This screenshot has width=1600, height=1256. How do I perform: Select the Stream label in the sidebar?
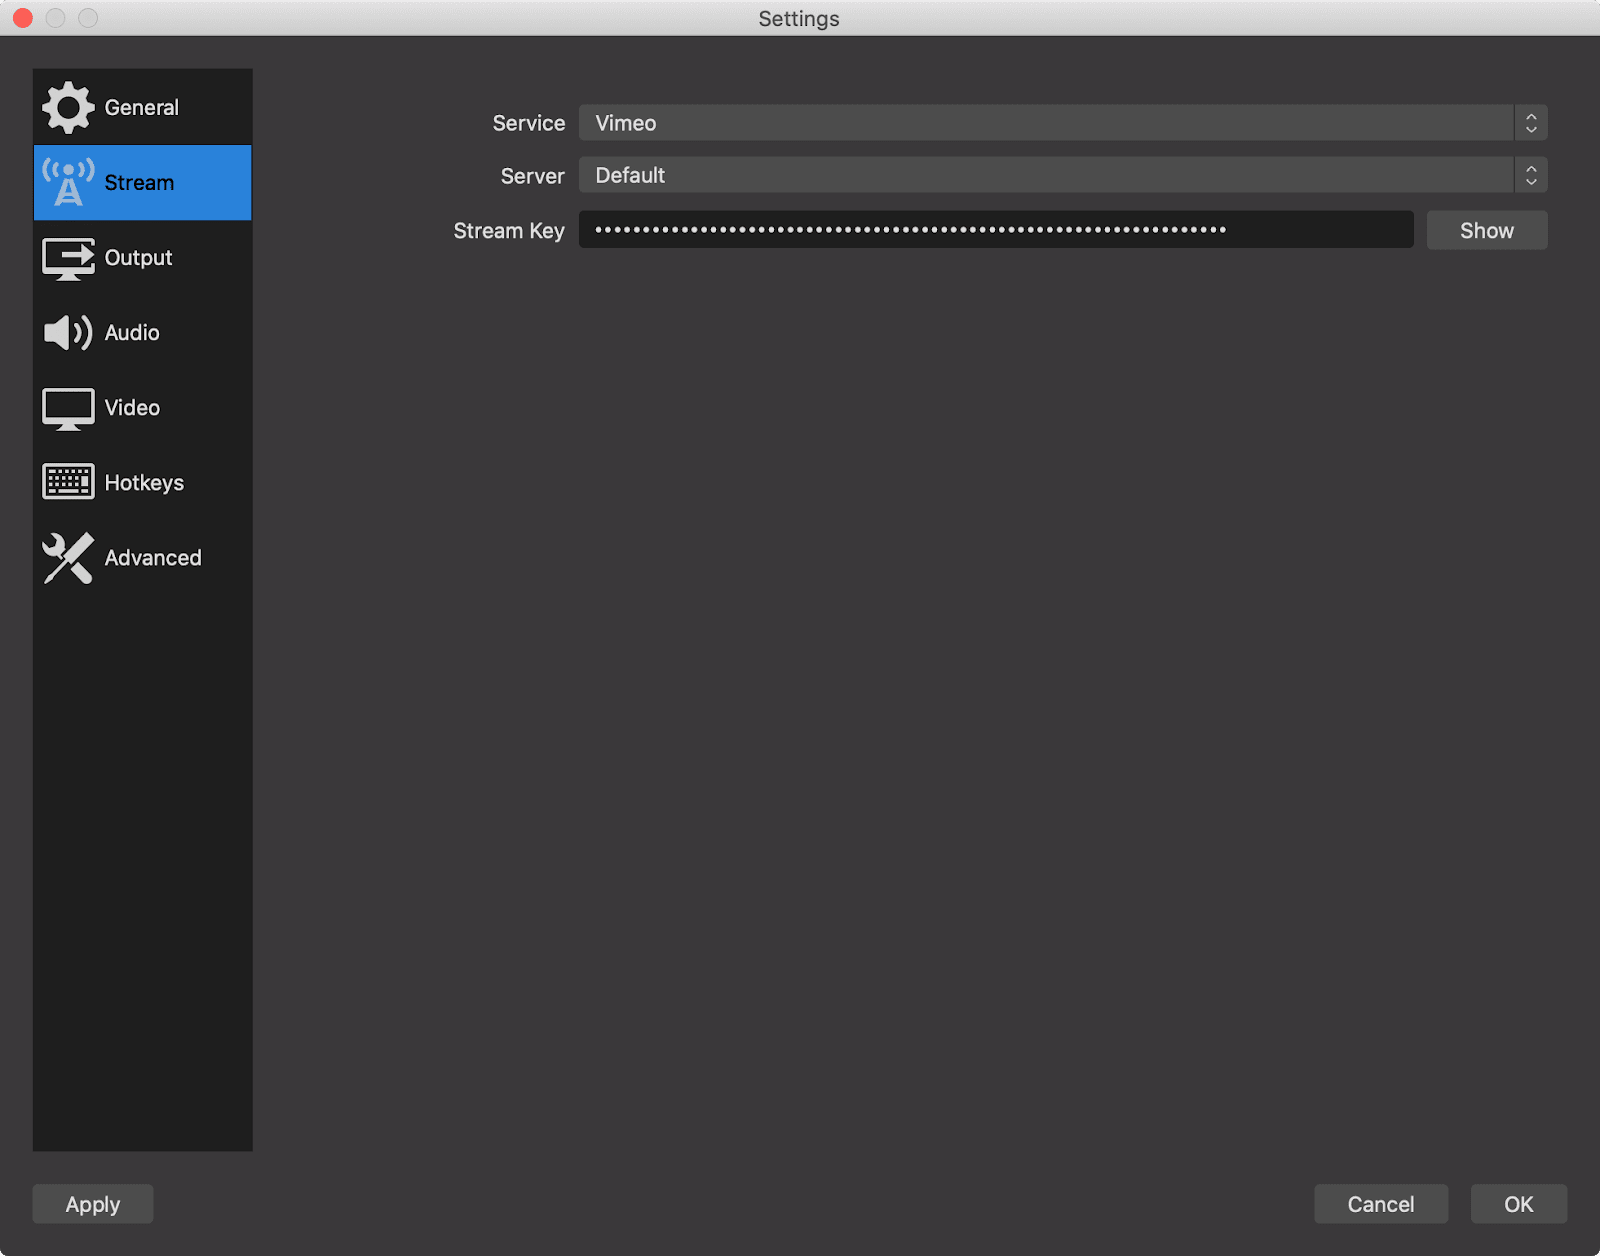(x=139, y=183)
